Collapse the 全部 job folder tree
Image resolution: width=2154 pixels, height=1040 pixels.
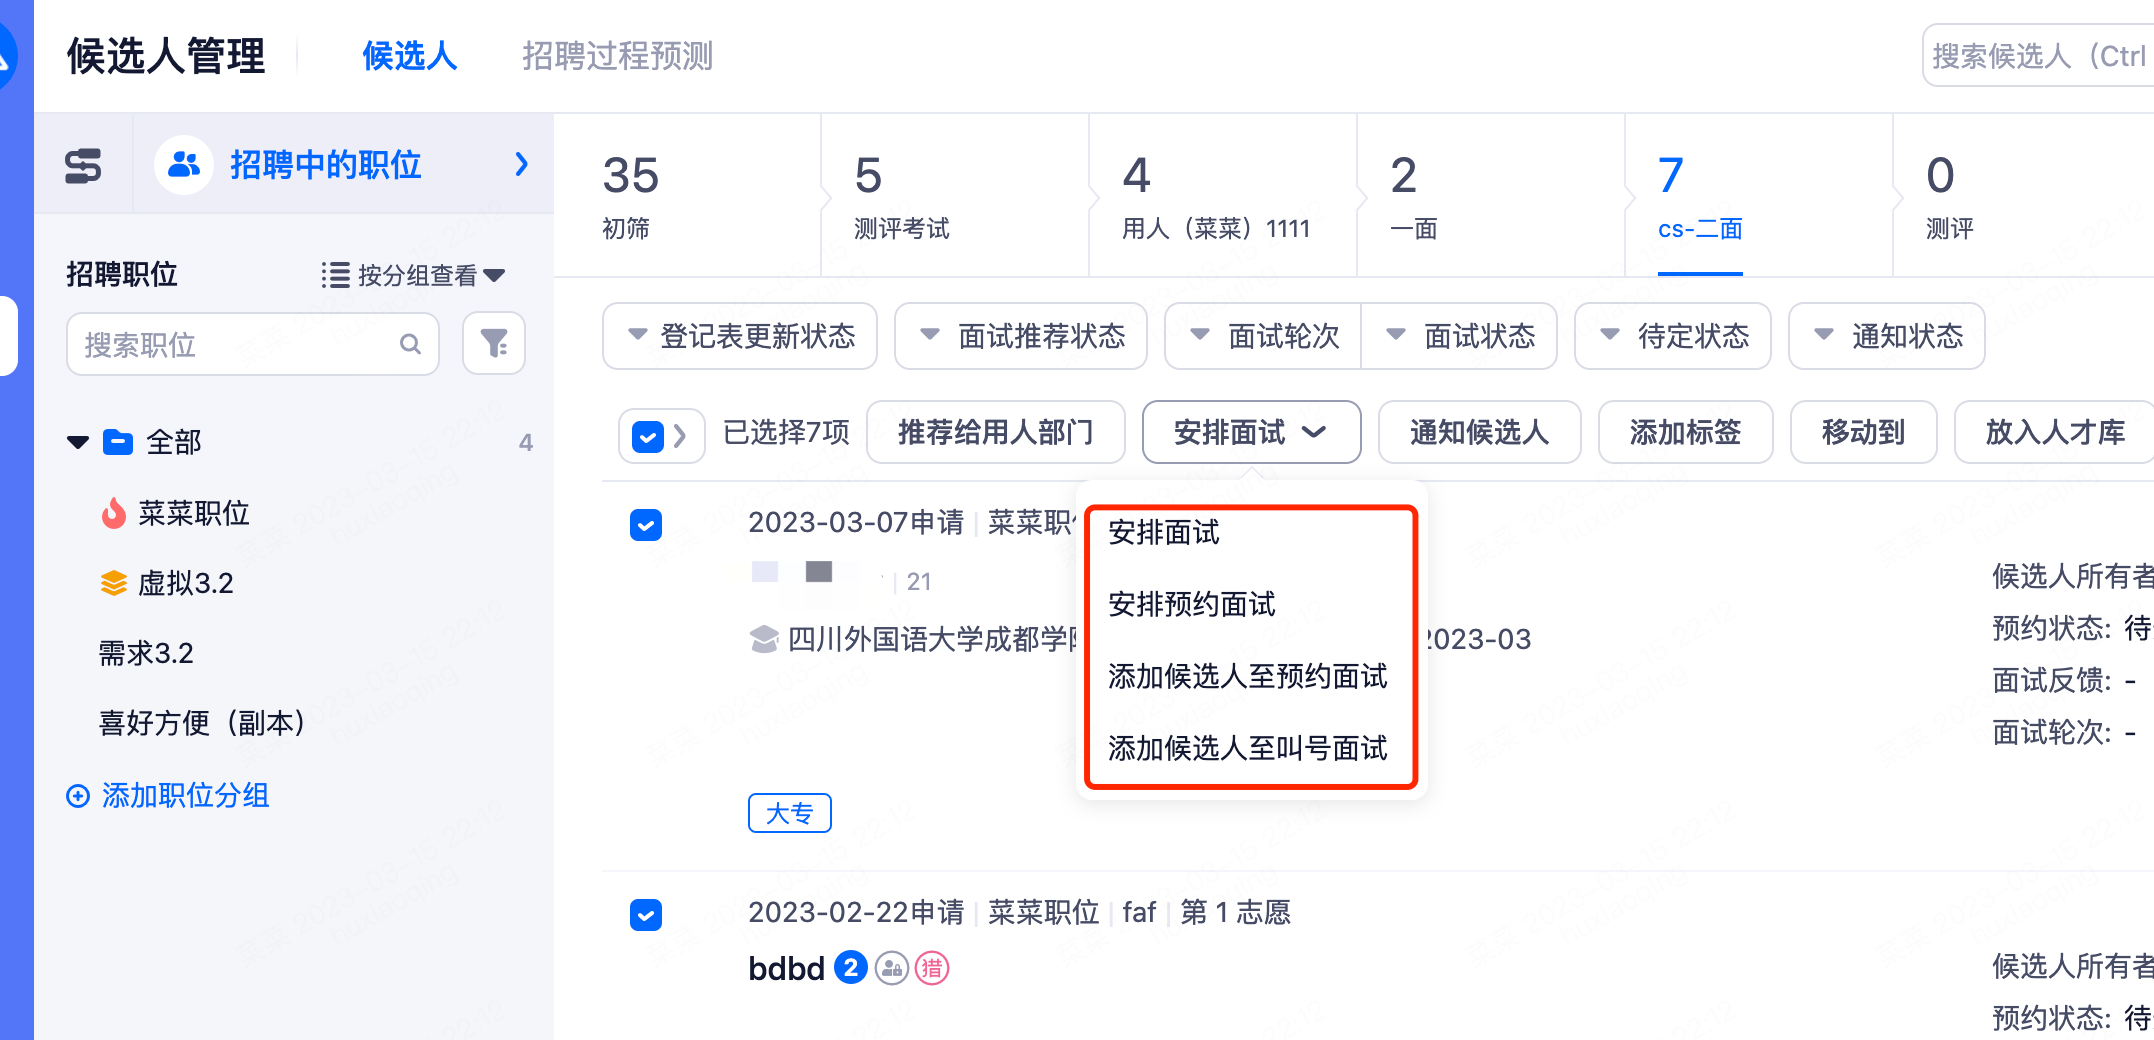(x=78, y=442)
